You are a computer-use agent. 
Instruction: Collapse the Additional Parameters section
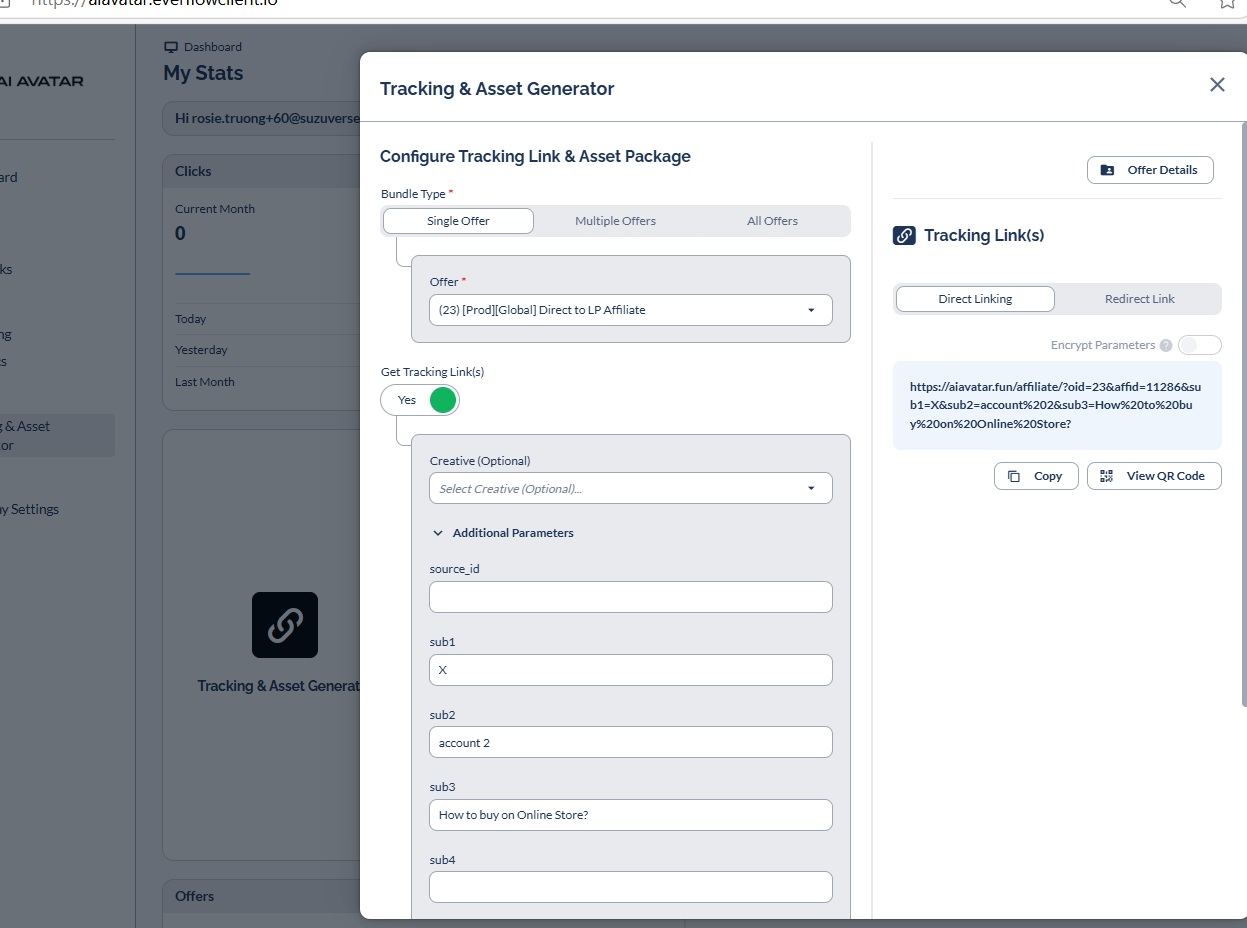[503, 533]
